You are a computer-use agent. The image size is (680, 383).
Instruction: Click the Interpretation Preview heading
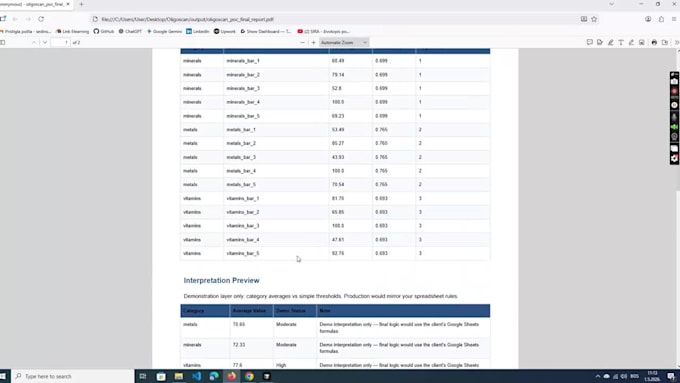[x=221, y=280]
